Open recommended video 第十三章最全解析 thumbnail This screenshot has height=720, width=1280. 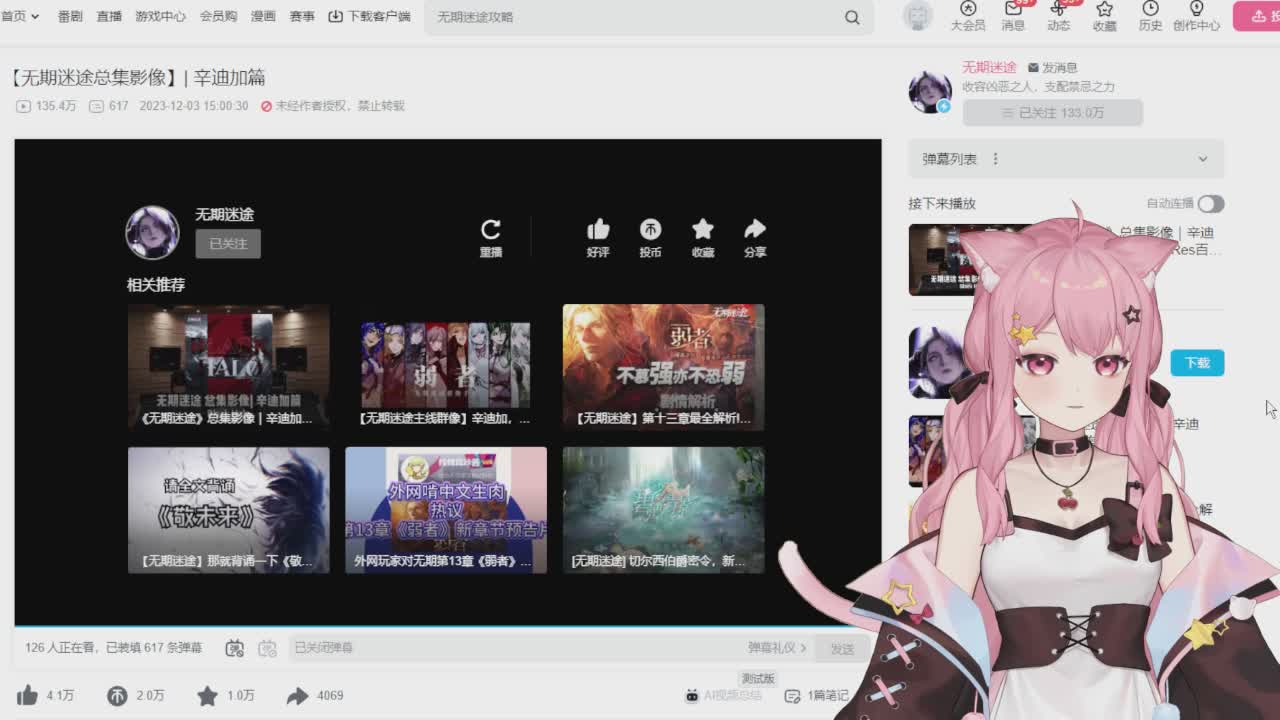click(663, 367)
